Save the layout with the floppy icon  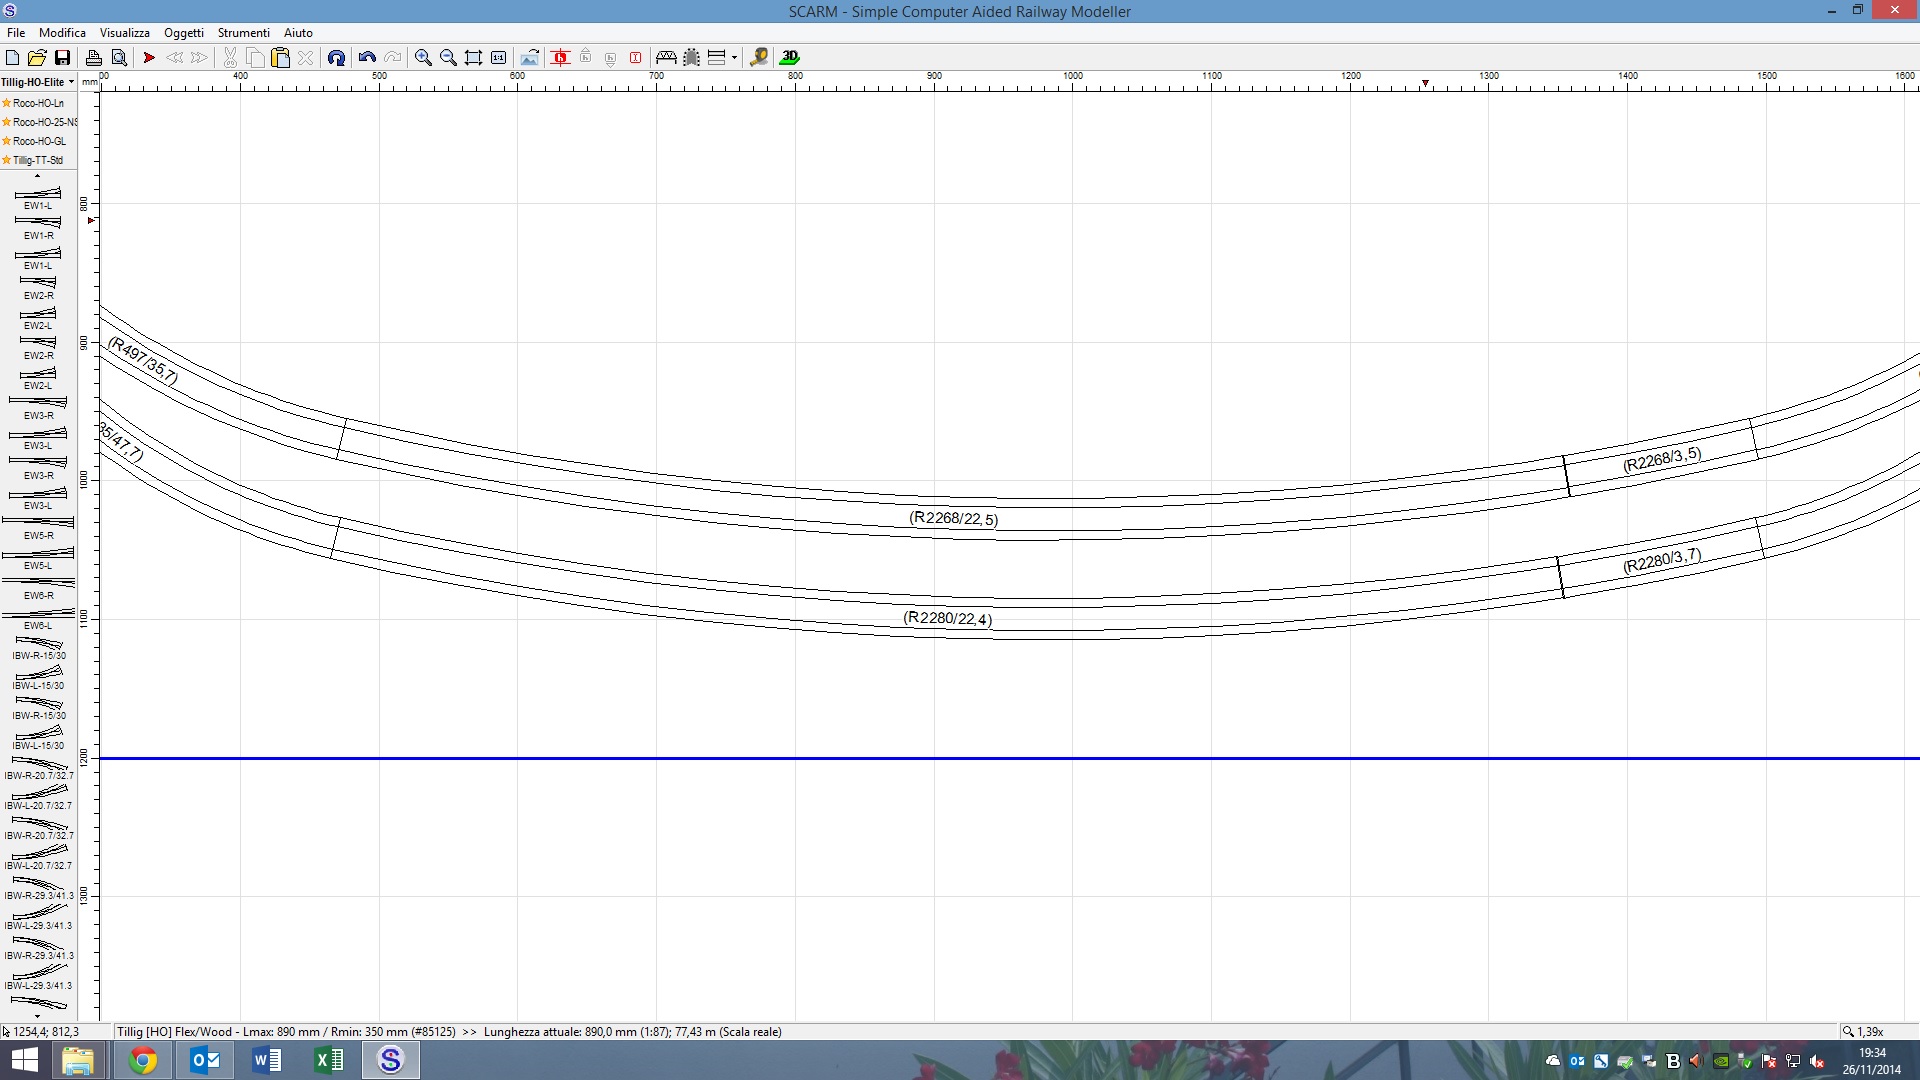(x=62, y=58)
